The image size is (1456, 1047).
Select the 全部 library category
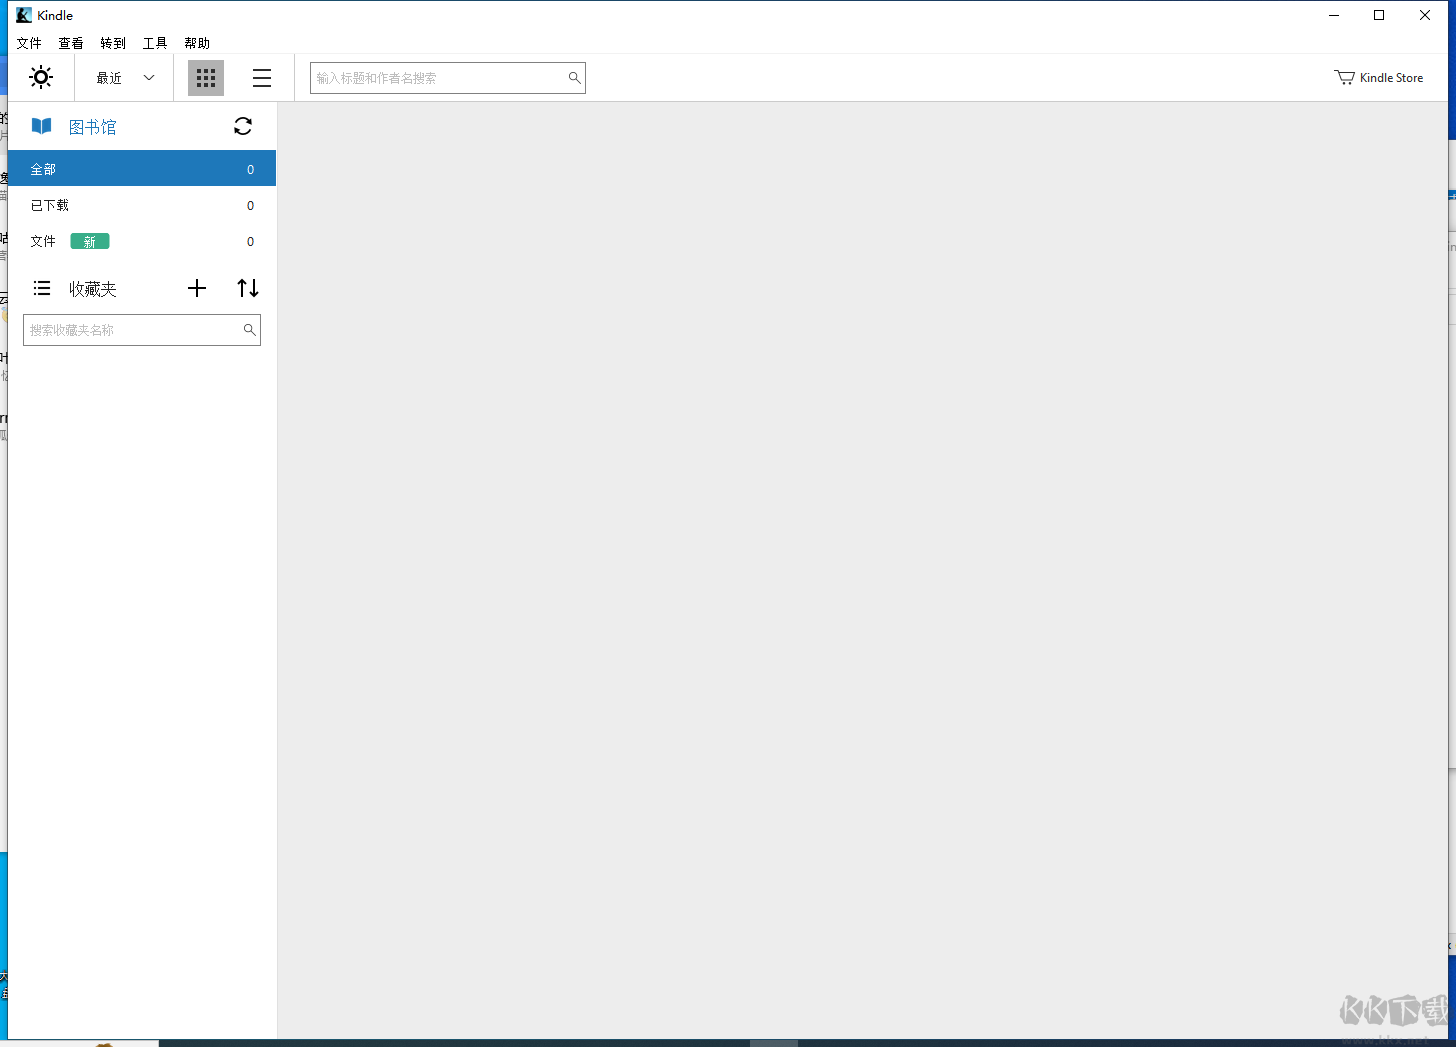click(x=142, y=169)
